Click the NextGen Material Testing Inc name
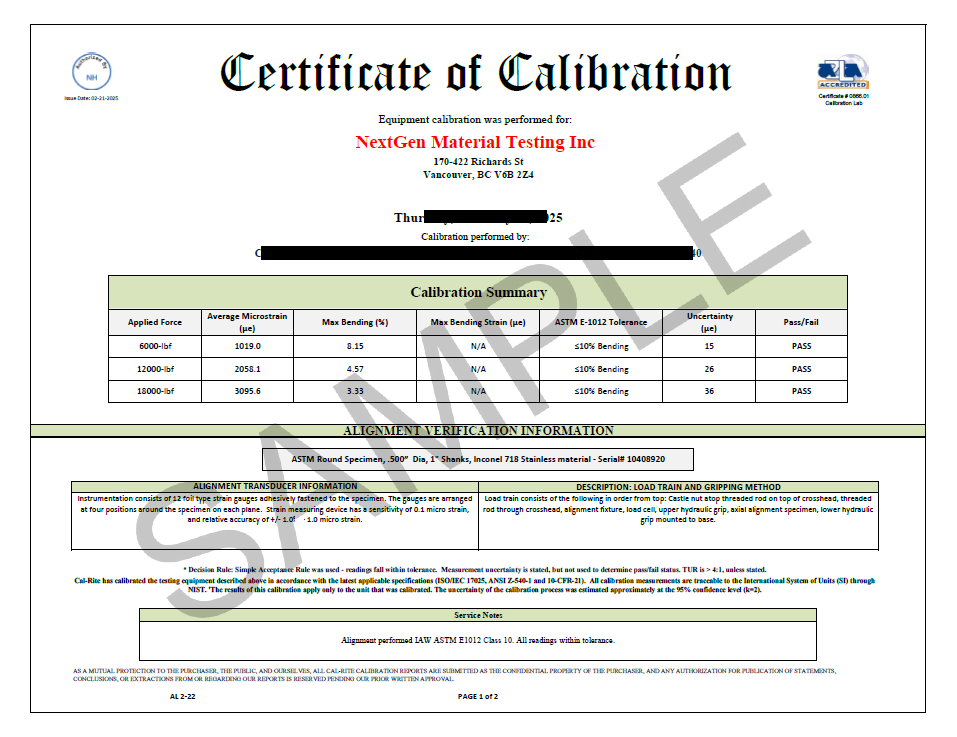 tap(475, 142)
